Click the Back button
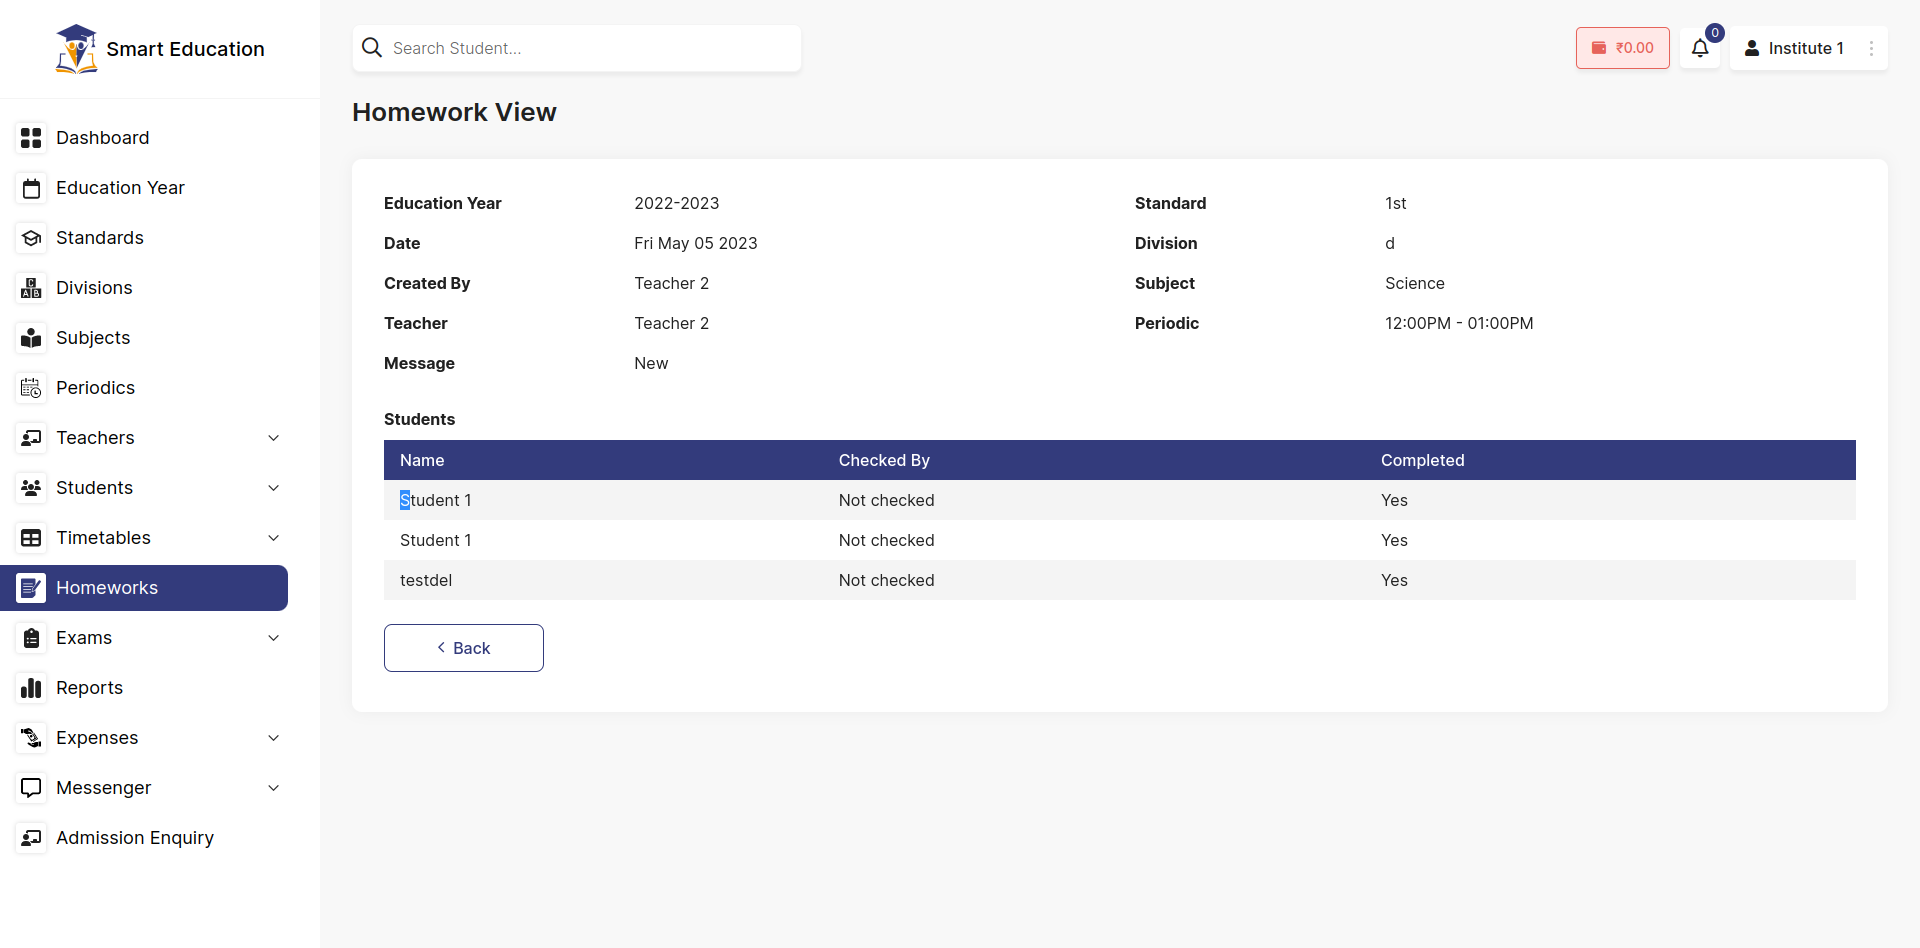 tap(464, 648)
